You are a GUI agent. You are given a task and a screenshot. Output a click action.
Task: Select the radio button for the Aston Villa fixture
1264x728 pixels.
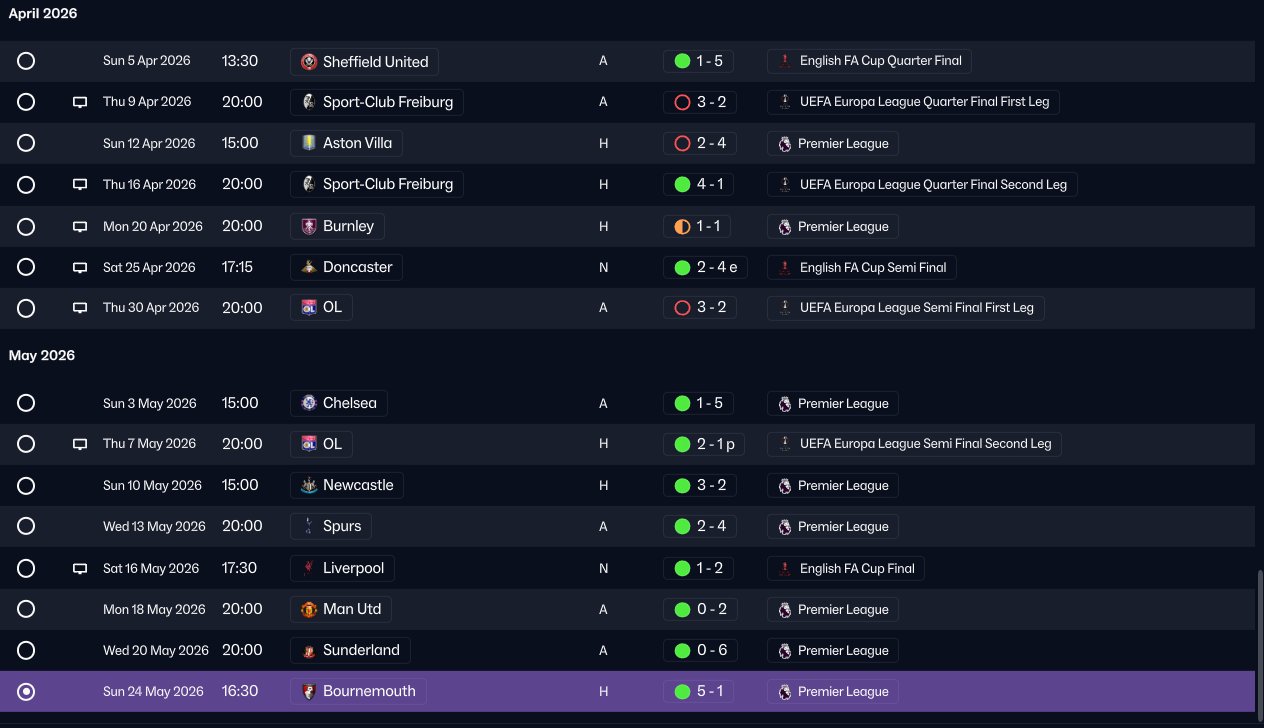click(x=26, y=143)
